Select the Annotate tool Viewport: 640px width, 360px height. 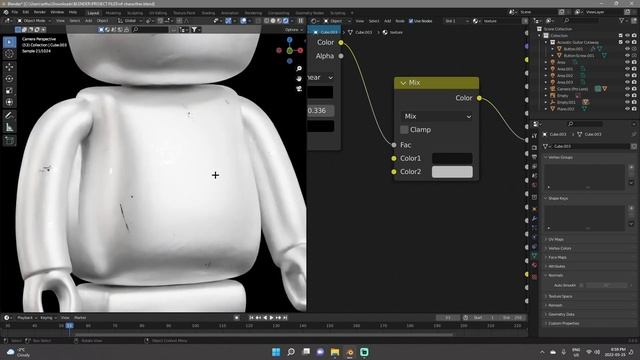[9, 116]
